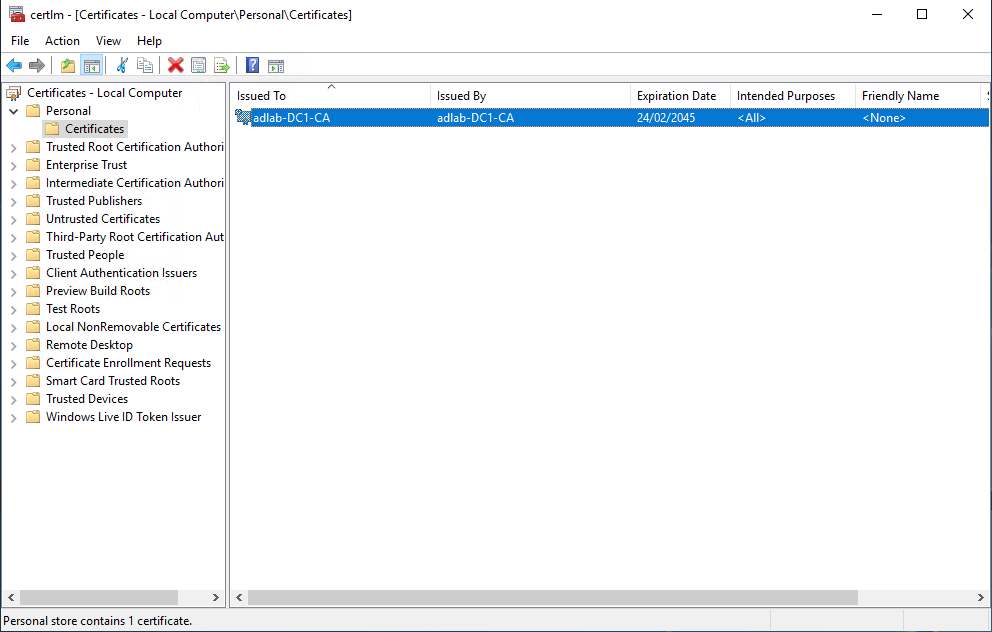Image resolution: width=992 pixels, height=632 pixels.
Task: Sort by the Expiration Date column header
Action: tap(678, 95)
